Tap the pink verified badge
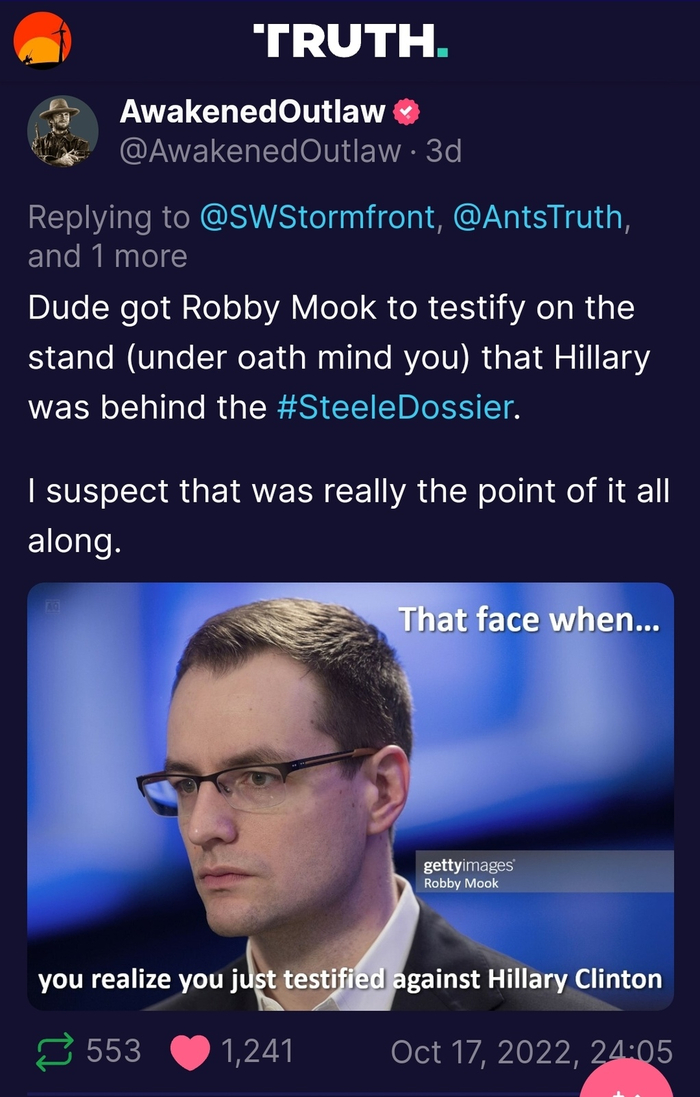The width and height of the screenshot is (700, 1097). point(406,112)
